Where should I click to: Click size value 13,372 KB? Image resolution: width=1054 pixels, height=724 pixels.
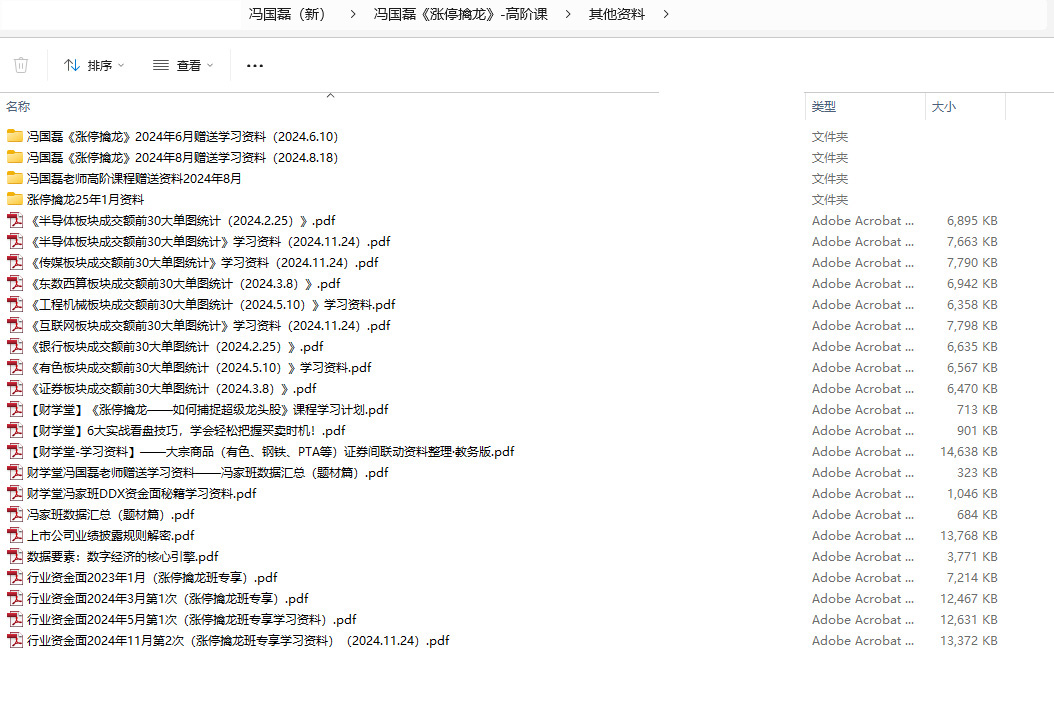(x=969, y=641)
